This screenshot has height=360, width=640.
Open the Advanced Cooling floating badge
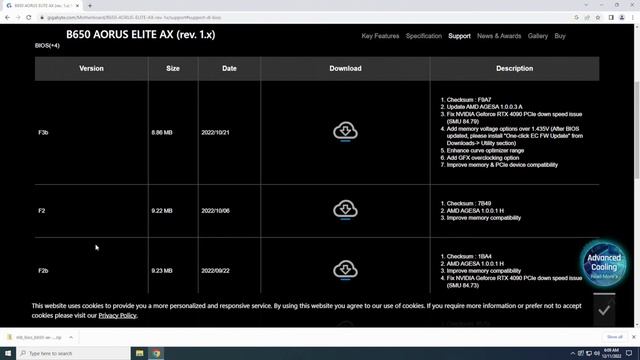(604, 264)
